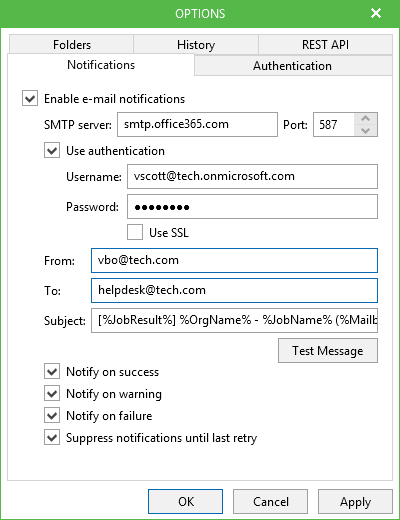Screen dimensions: 400x520
Task: Uncheck Suppress notifications until last retry
Action: coord(52,438)
